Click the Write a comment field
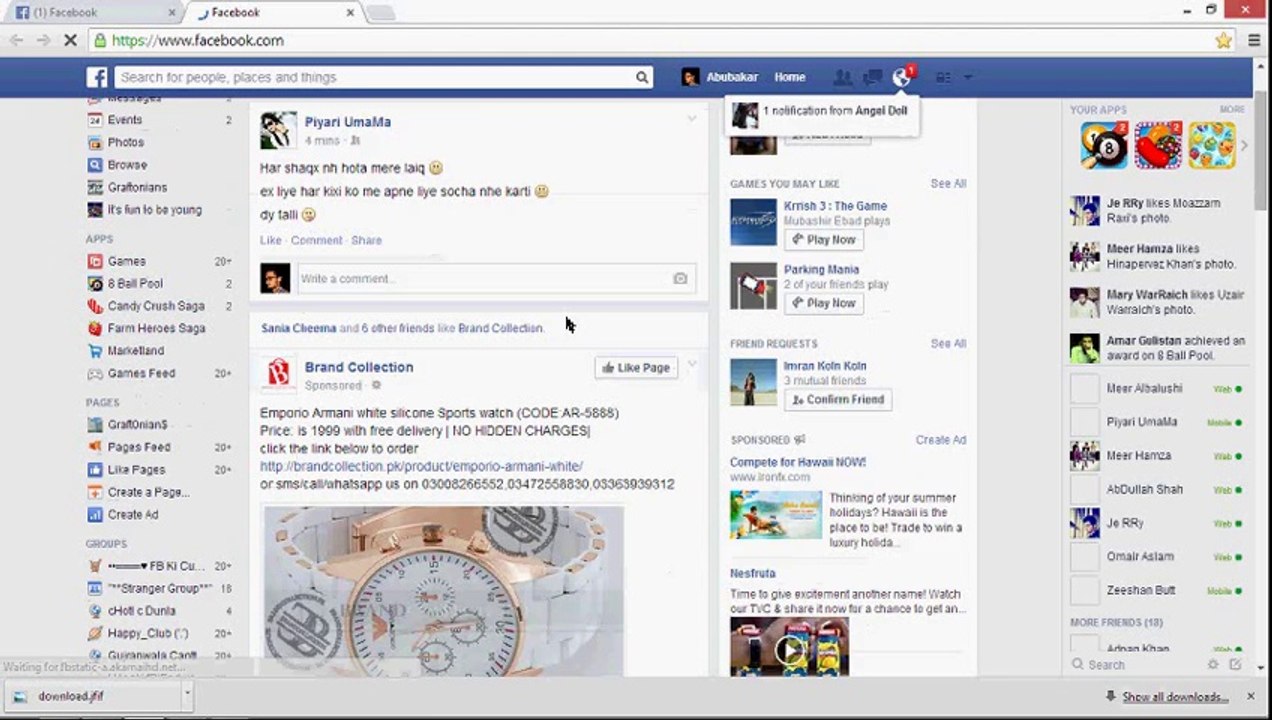This screenshot has width=1272, height=720. click(484, 279)
